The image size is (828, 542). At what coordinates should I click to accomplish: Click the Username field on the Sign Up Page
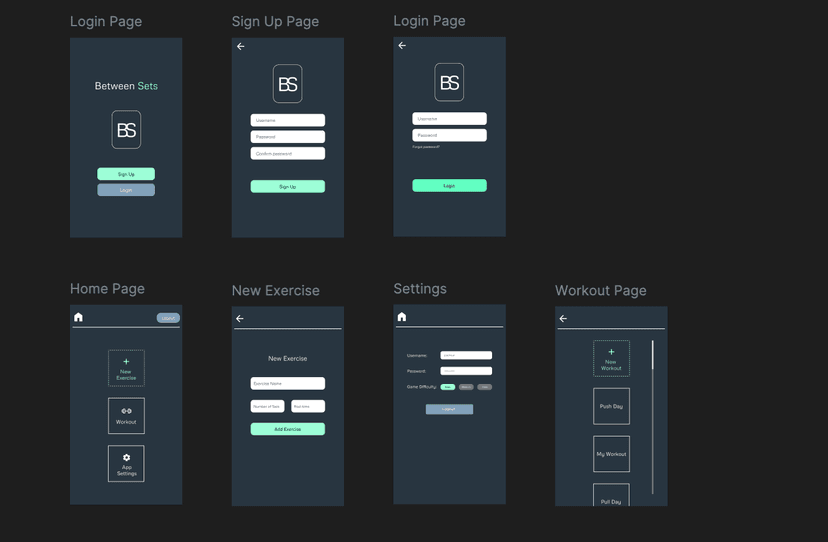[x=288, y=120]
